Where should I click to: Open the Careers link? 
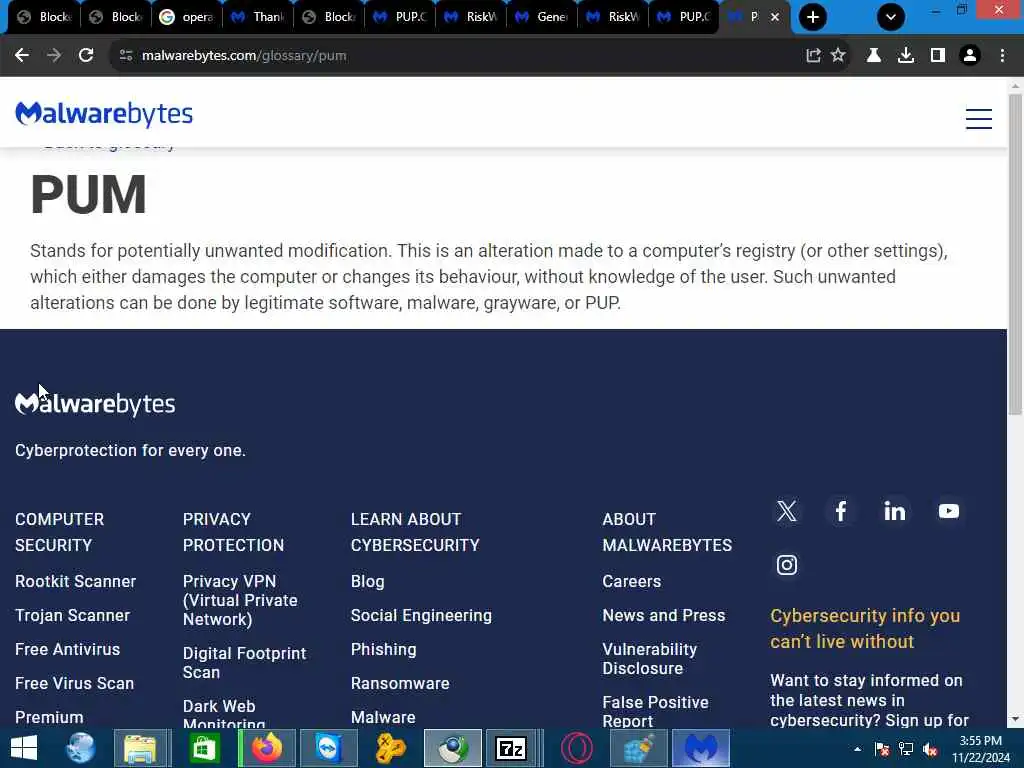[632, 581]
